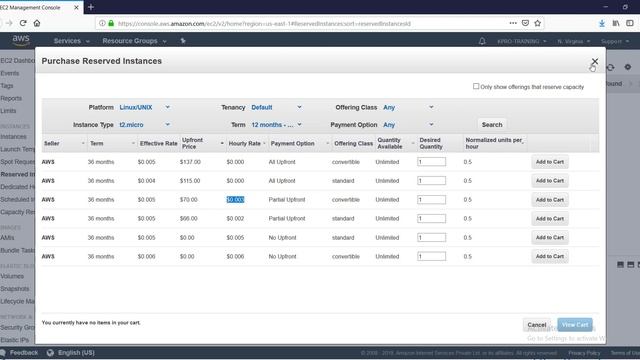Open the Platform dropdown
Image resolution: width=640 pixels, height=360 pixels.
pos(144,107)
